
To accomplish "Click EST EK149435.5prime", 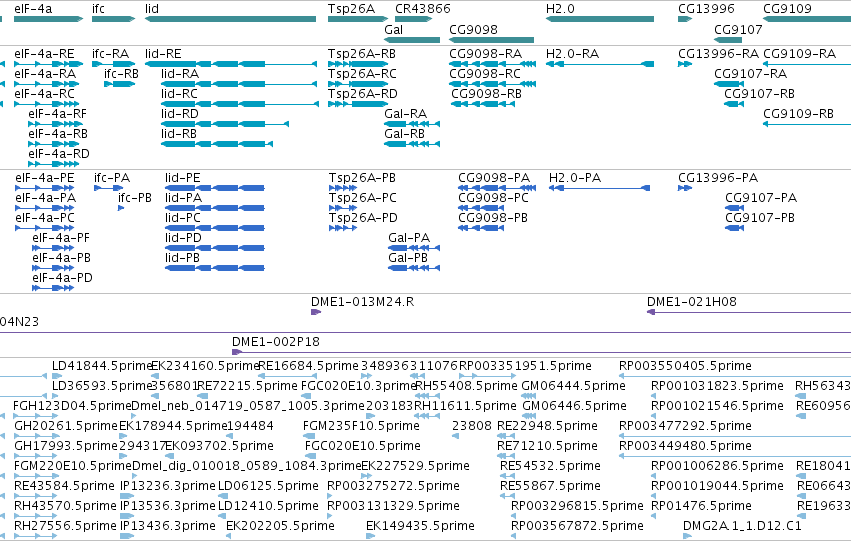I will [x=371, y=536].
